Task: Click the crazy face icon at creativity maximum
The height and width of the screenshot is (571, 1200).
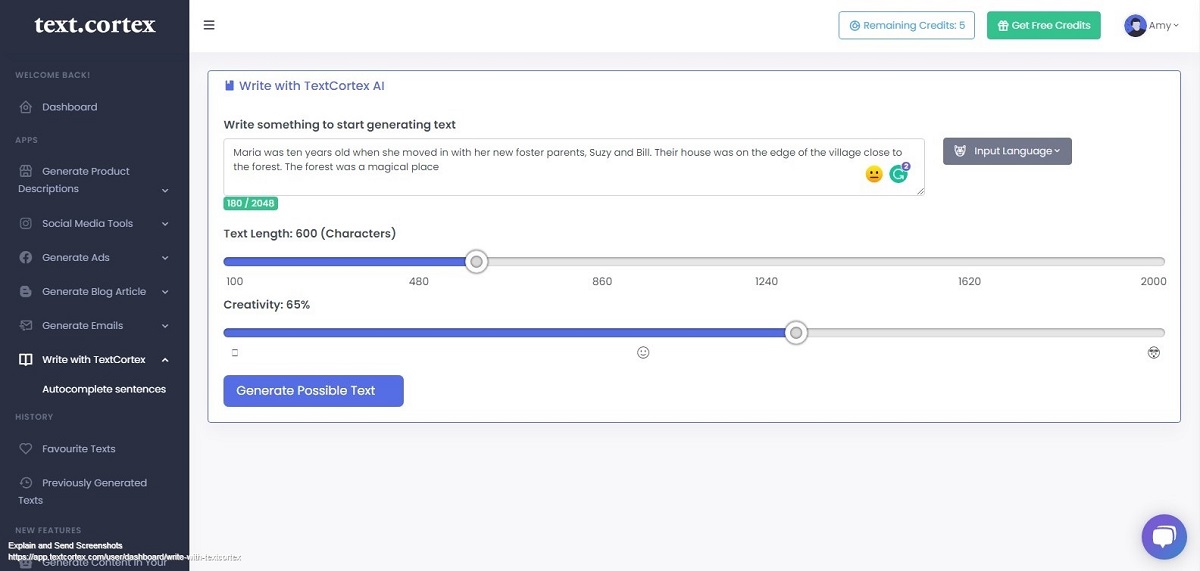Action: (1154, 353)
